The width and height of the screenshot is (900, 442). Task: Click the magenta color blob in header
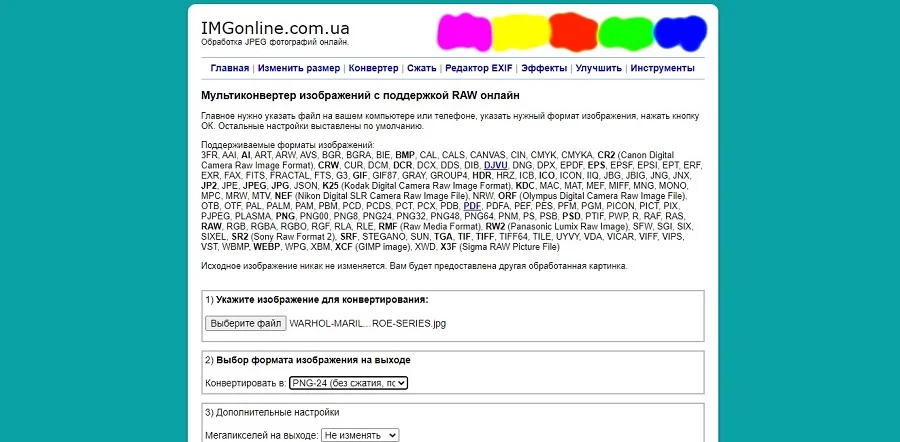464,32
